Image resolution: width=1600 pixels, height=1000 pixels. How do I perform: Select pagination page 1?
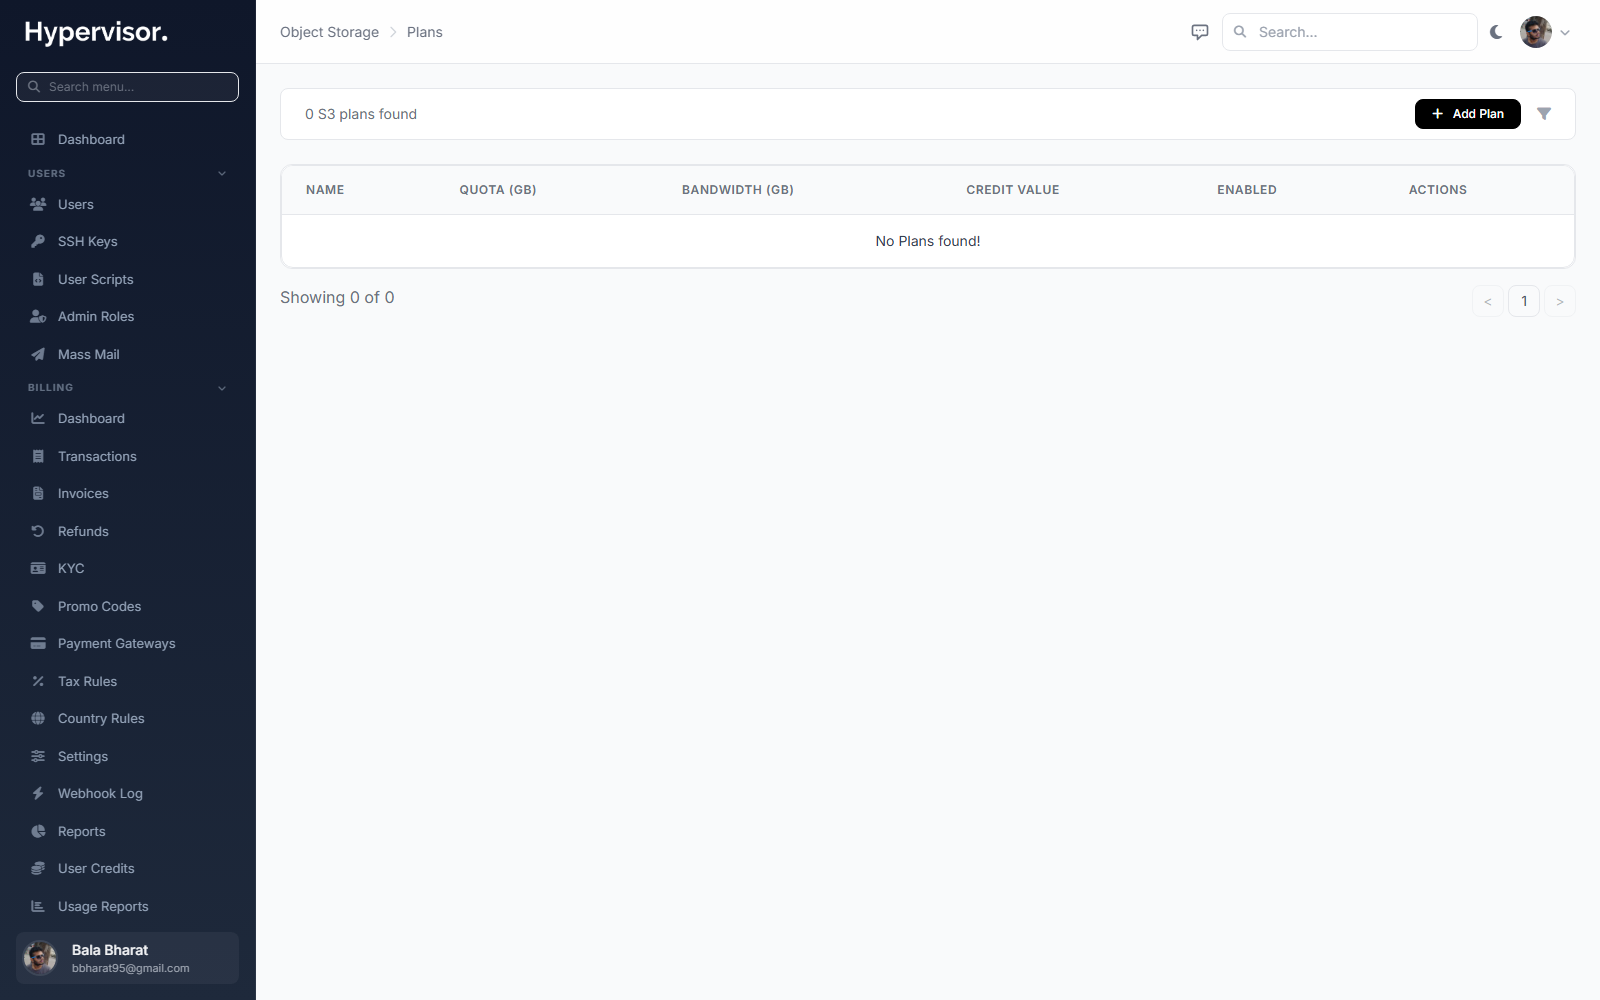tap(1524, 301)
